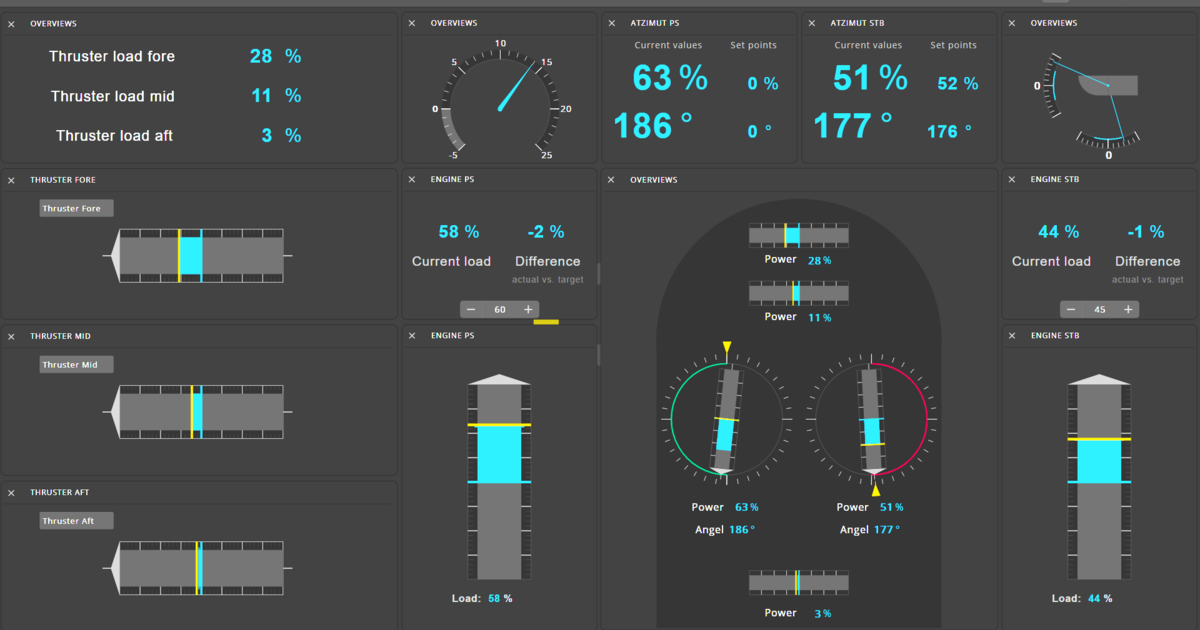Viewport: 1200px width, 630px height.
Task: Click the yellow setpoint arrow above PS dial
Action: coord(727,345)
